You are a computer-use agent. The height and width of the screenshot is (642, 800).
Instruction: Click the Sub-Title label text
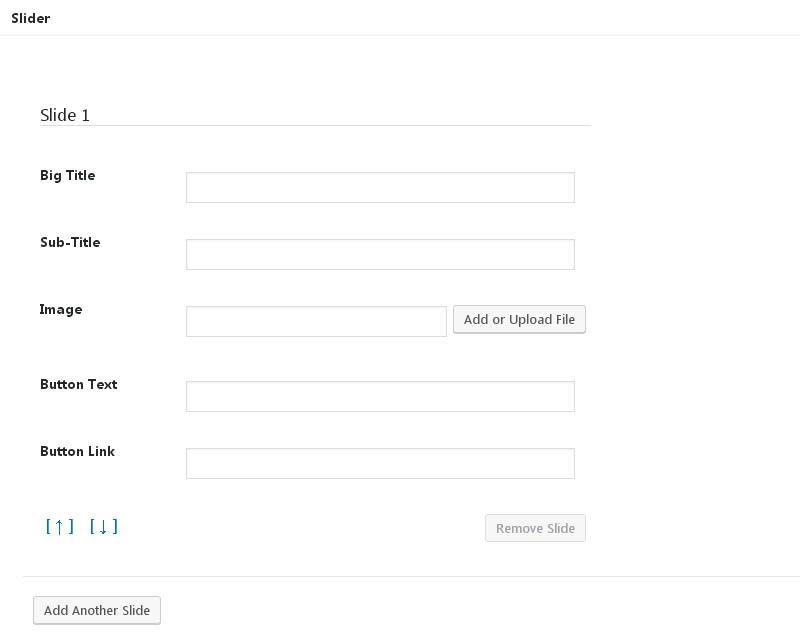coord(70,242)
